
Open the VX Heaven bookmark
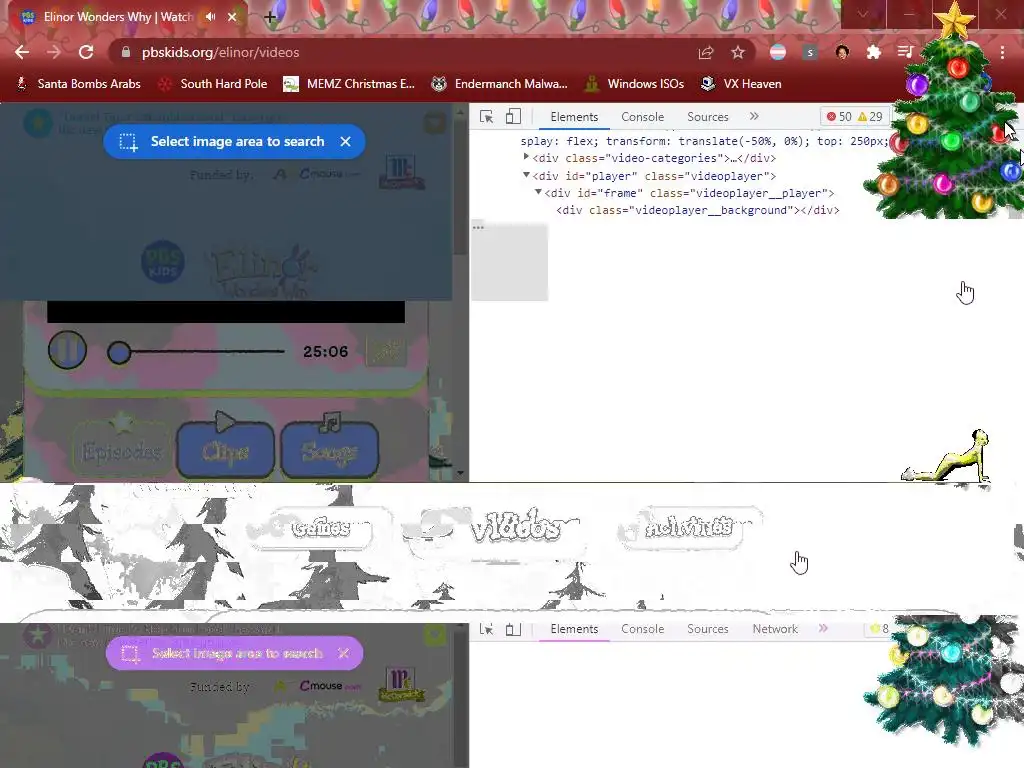(x=741, y=84)
